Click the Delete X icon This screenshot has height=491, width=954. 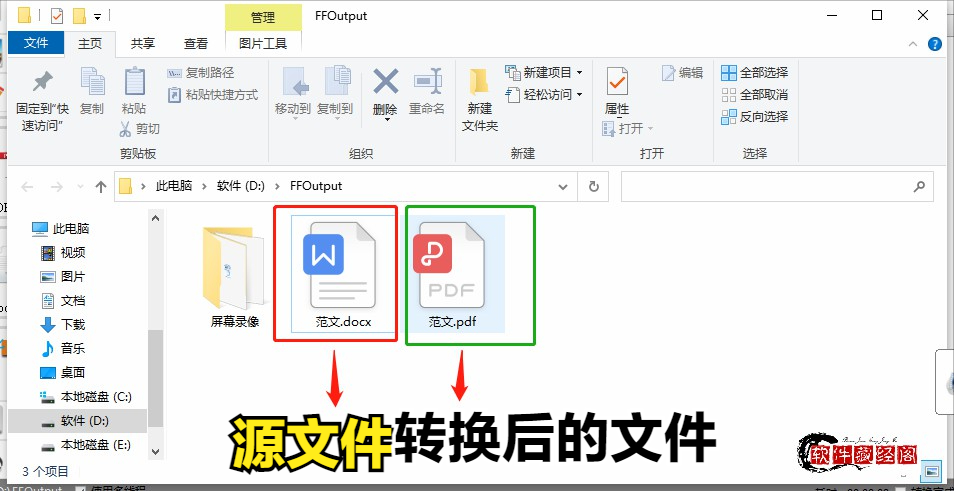pyautogui.click(x=385, y=82)
